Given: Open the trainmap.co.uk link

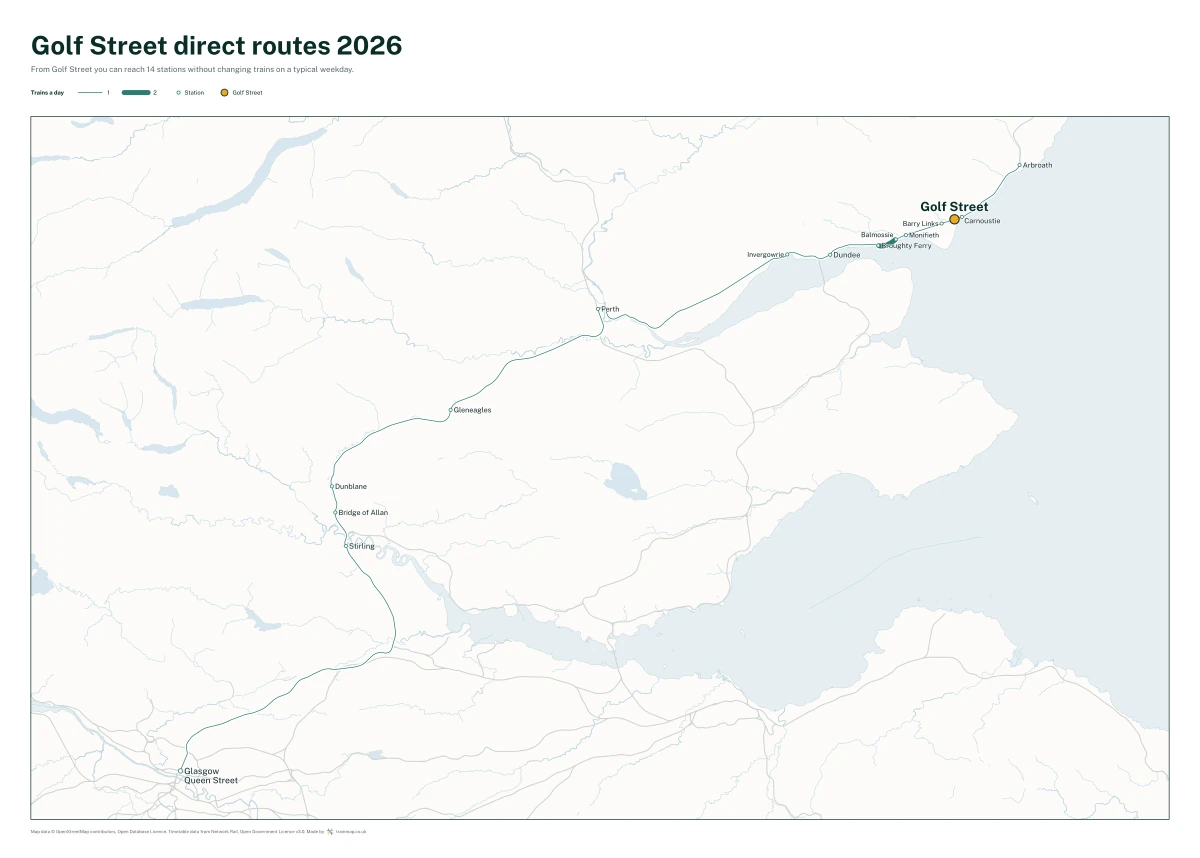Looking at the screenshot, I should (x=351, y=831).
